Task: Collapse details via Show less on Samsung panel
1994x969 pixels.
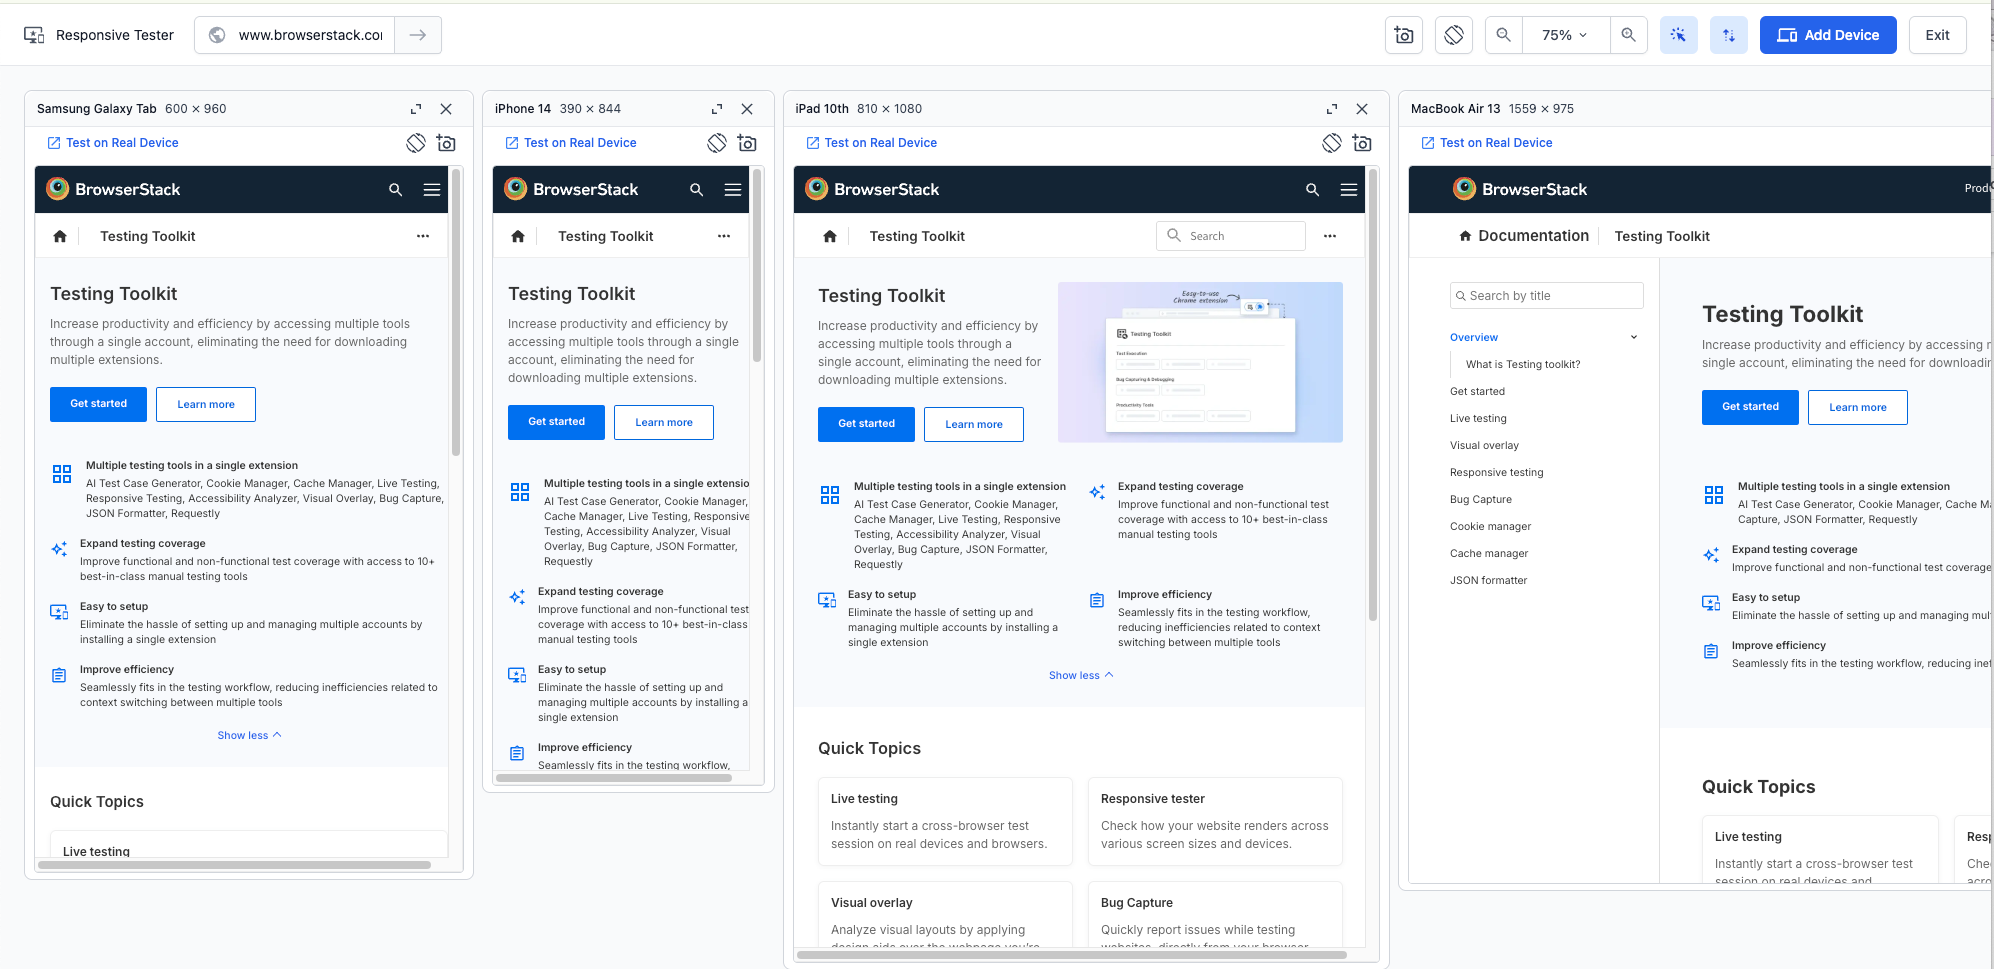Action: [248, 735]
